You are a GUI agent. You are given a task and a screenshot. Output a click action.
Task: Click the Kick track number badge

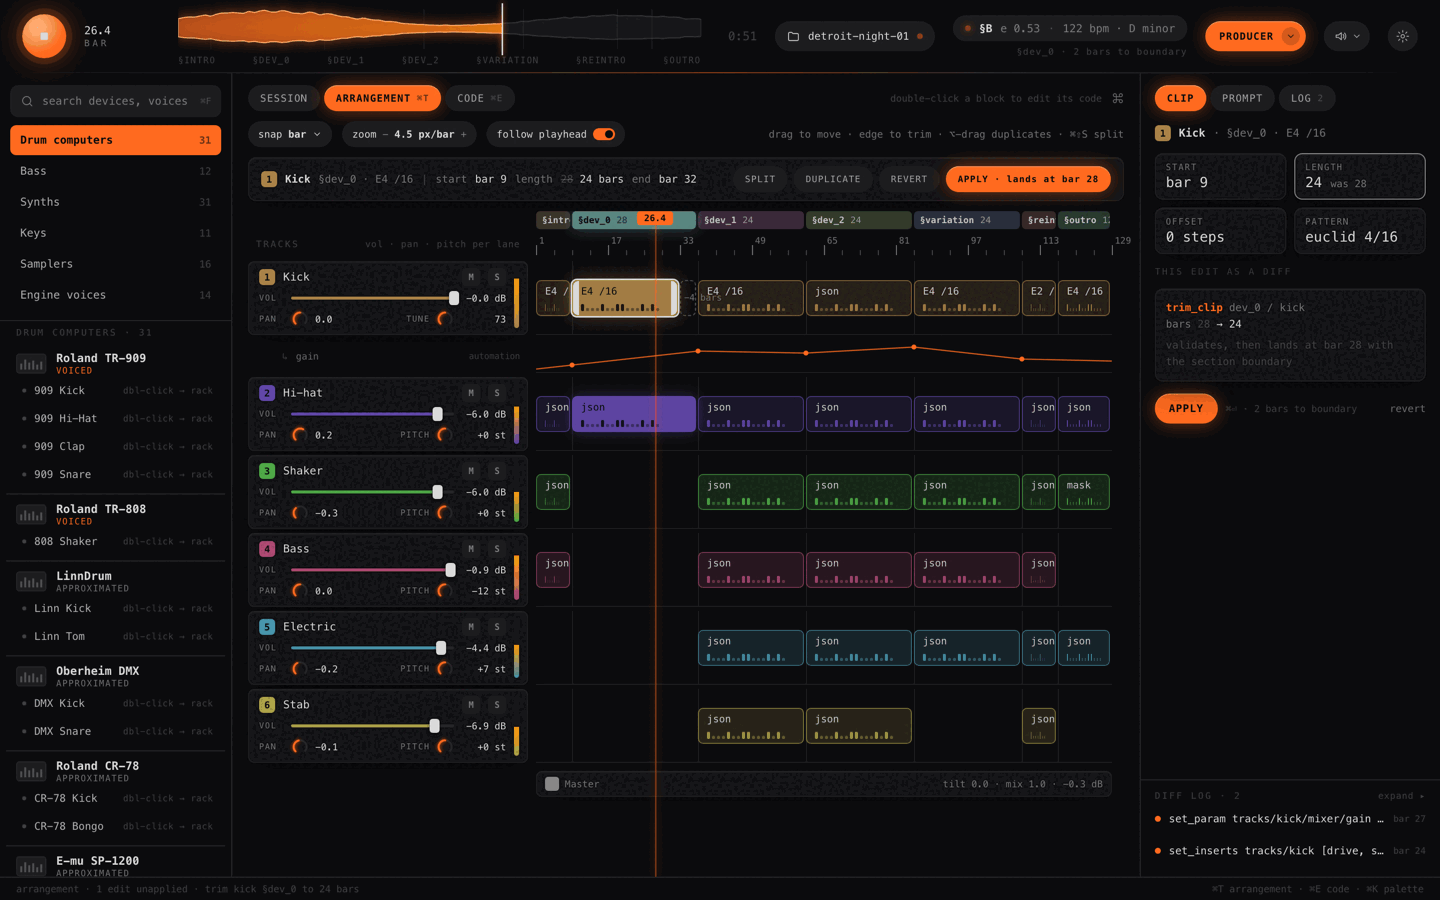tap(267, 277)
